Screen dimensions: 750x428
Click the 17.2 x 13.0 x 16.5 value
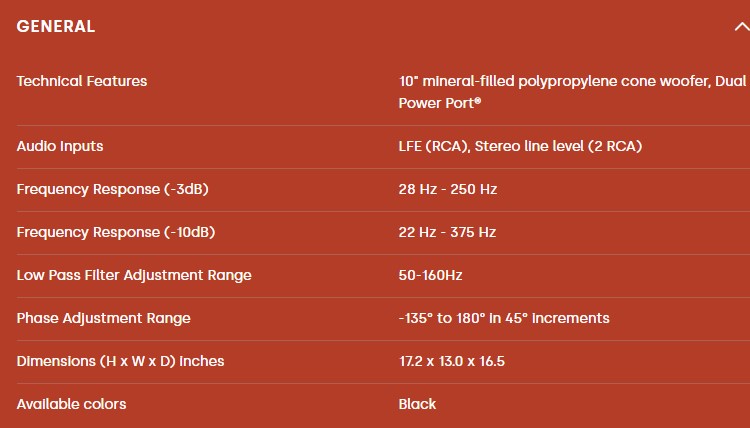pyautogui.click(x=452, y=361)
